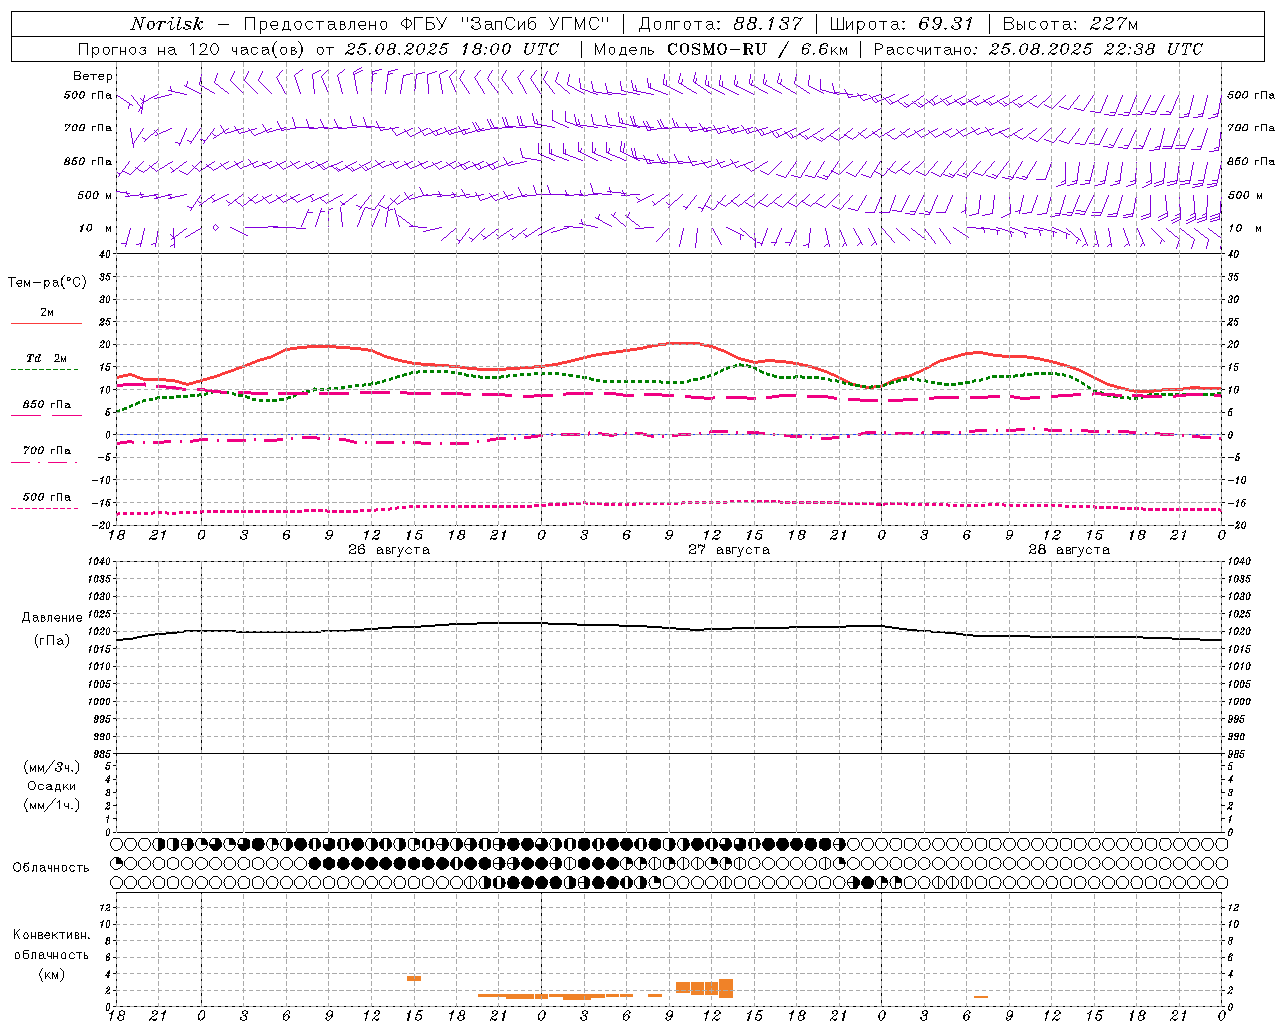Click the 28 августа date label
1280x1024 pixels.
(x=1069, y=550)
